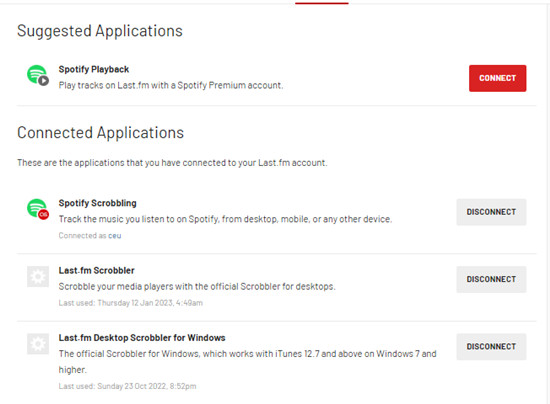This screenshot has height=404, width=550.
Task: Click the Spotify Playback app icon
Action: tap(38, 75)
